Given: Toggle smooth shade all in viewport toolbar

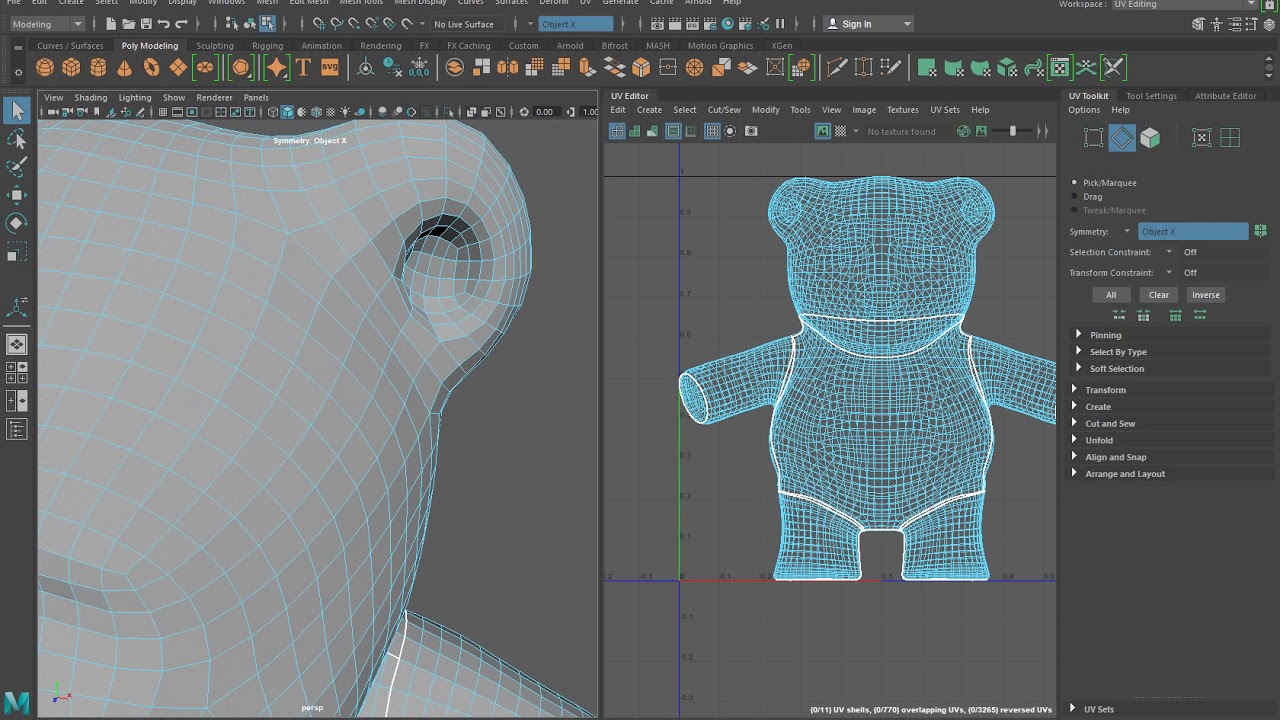Looking at the screenshot, I should tap(288, 112).
